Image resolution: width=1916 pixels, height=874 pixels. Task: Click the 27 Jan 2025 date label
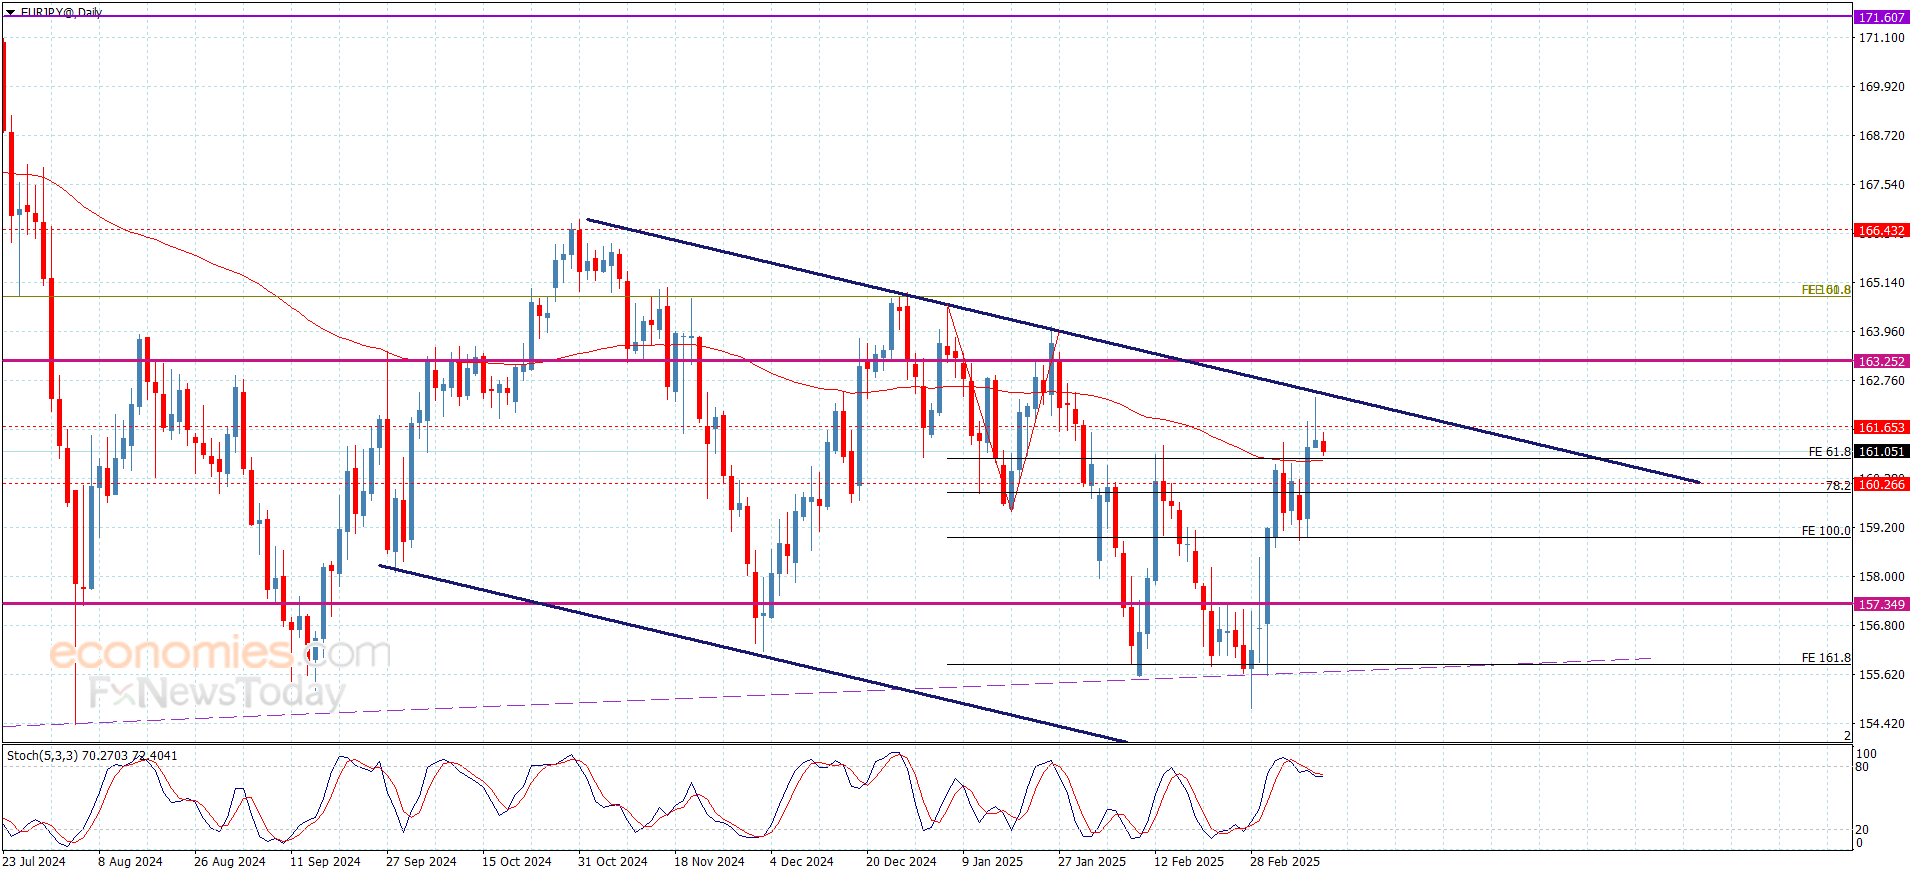click(x=1092, y=862)
